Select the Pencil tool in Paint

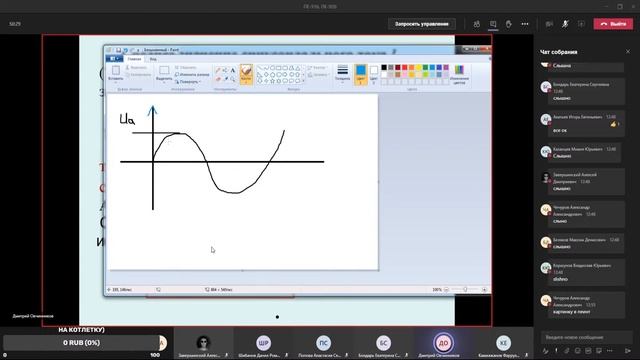tap(218, 70)
